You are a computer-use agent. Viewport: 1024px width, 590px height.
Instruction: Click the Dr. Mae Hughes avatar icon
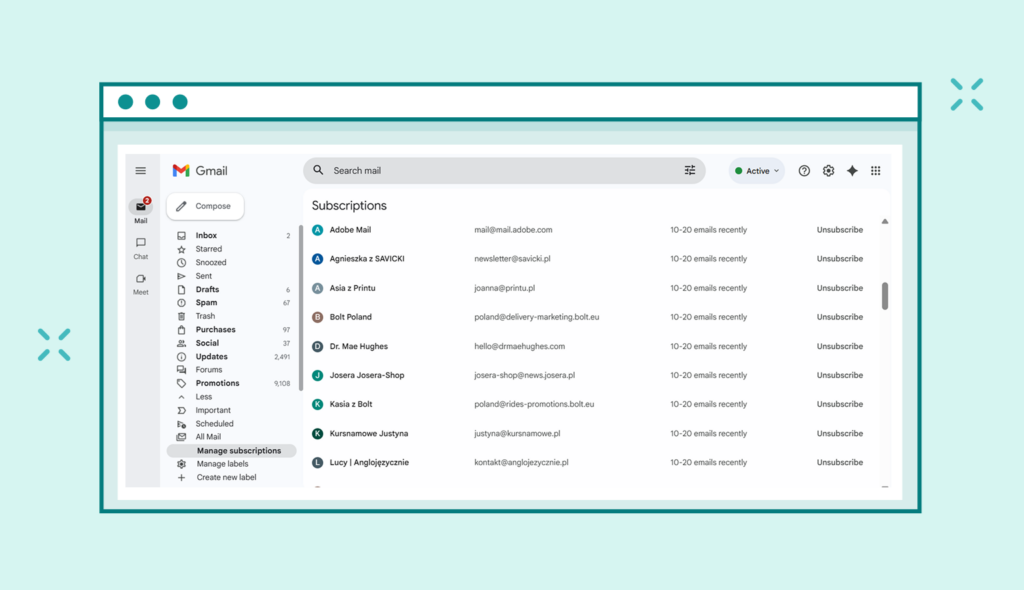317,346
